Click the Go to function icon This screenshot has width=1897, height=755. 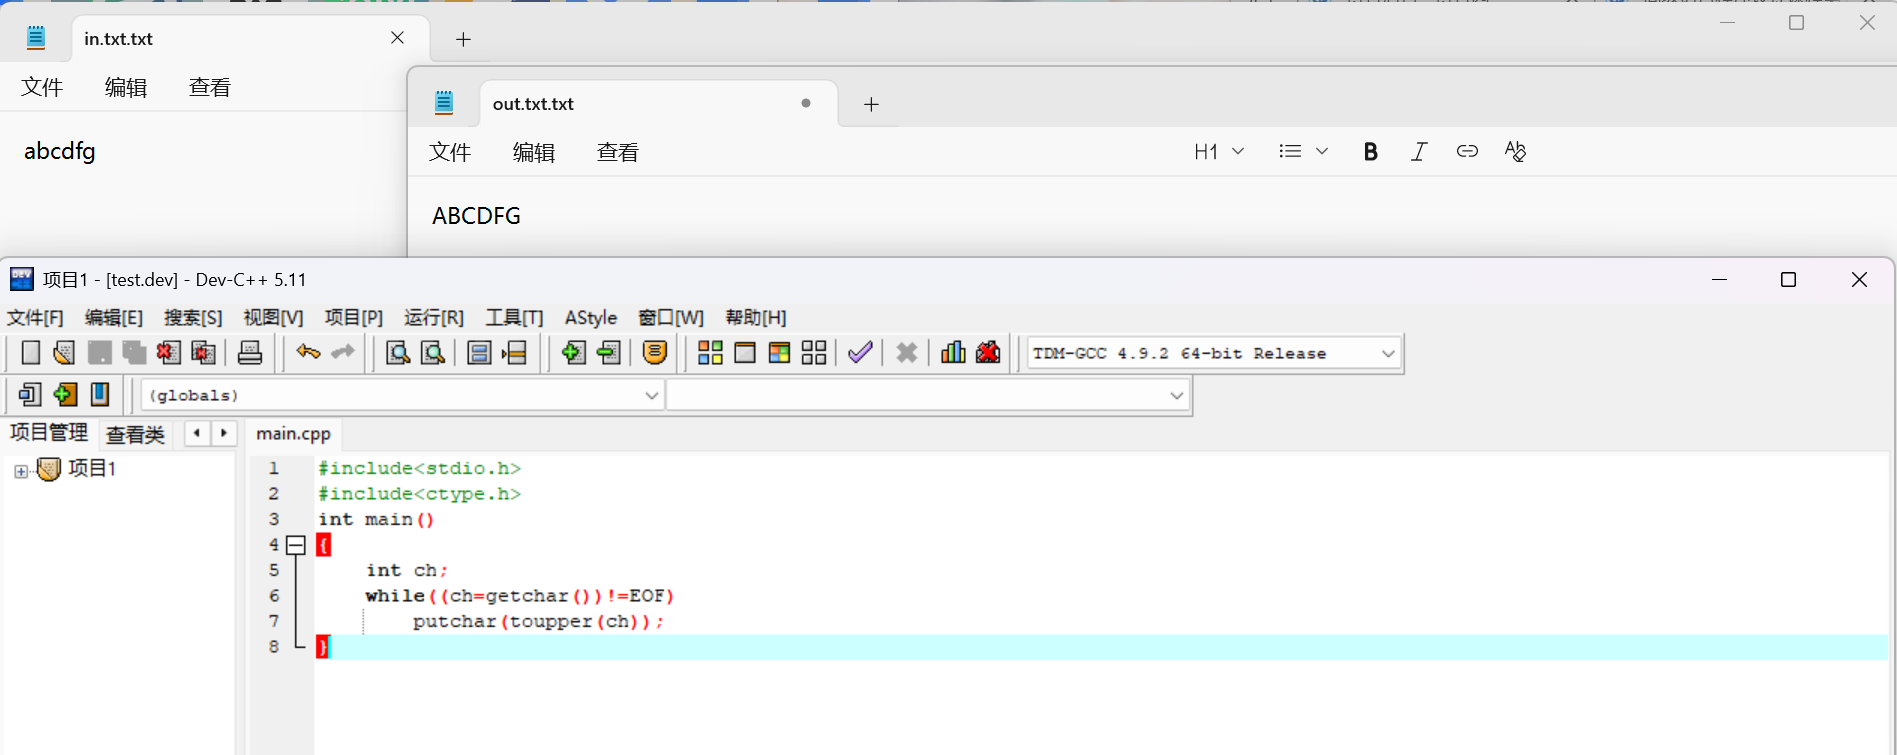[x=480, y=353]
